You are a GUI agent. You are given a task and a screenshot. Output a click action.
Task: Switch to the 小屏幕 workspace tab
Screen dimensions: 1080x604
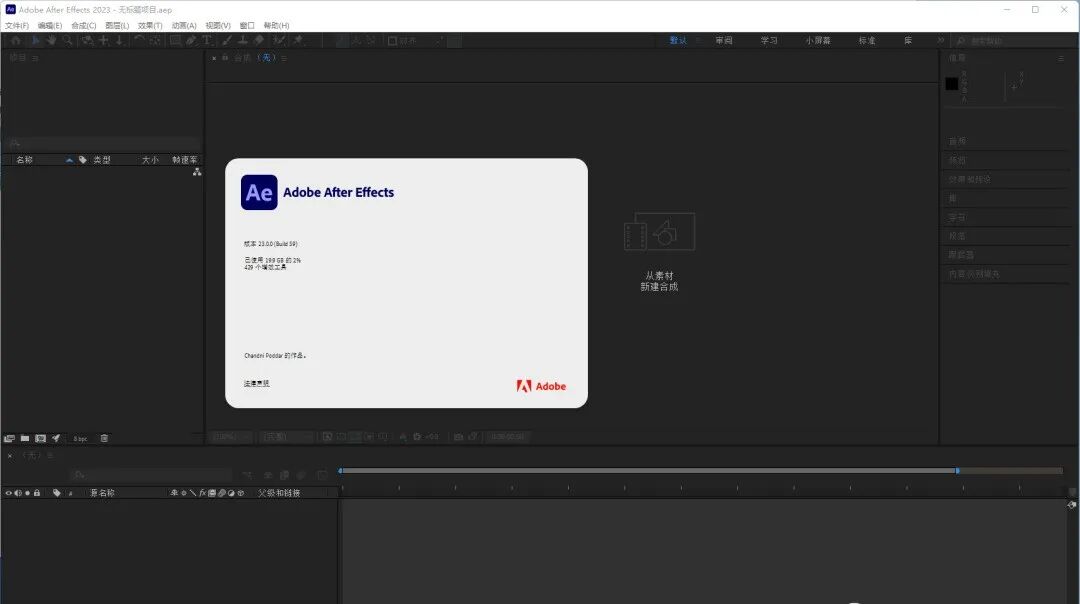818,41
